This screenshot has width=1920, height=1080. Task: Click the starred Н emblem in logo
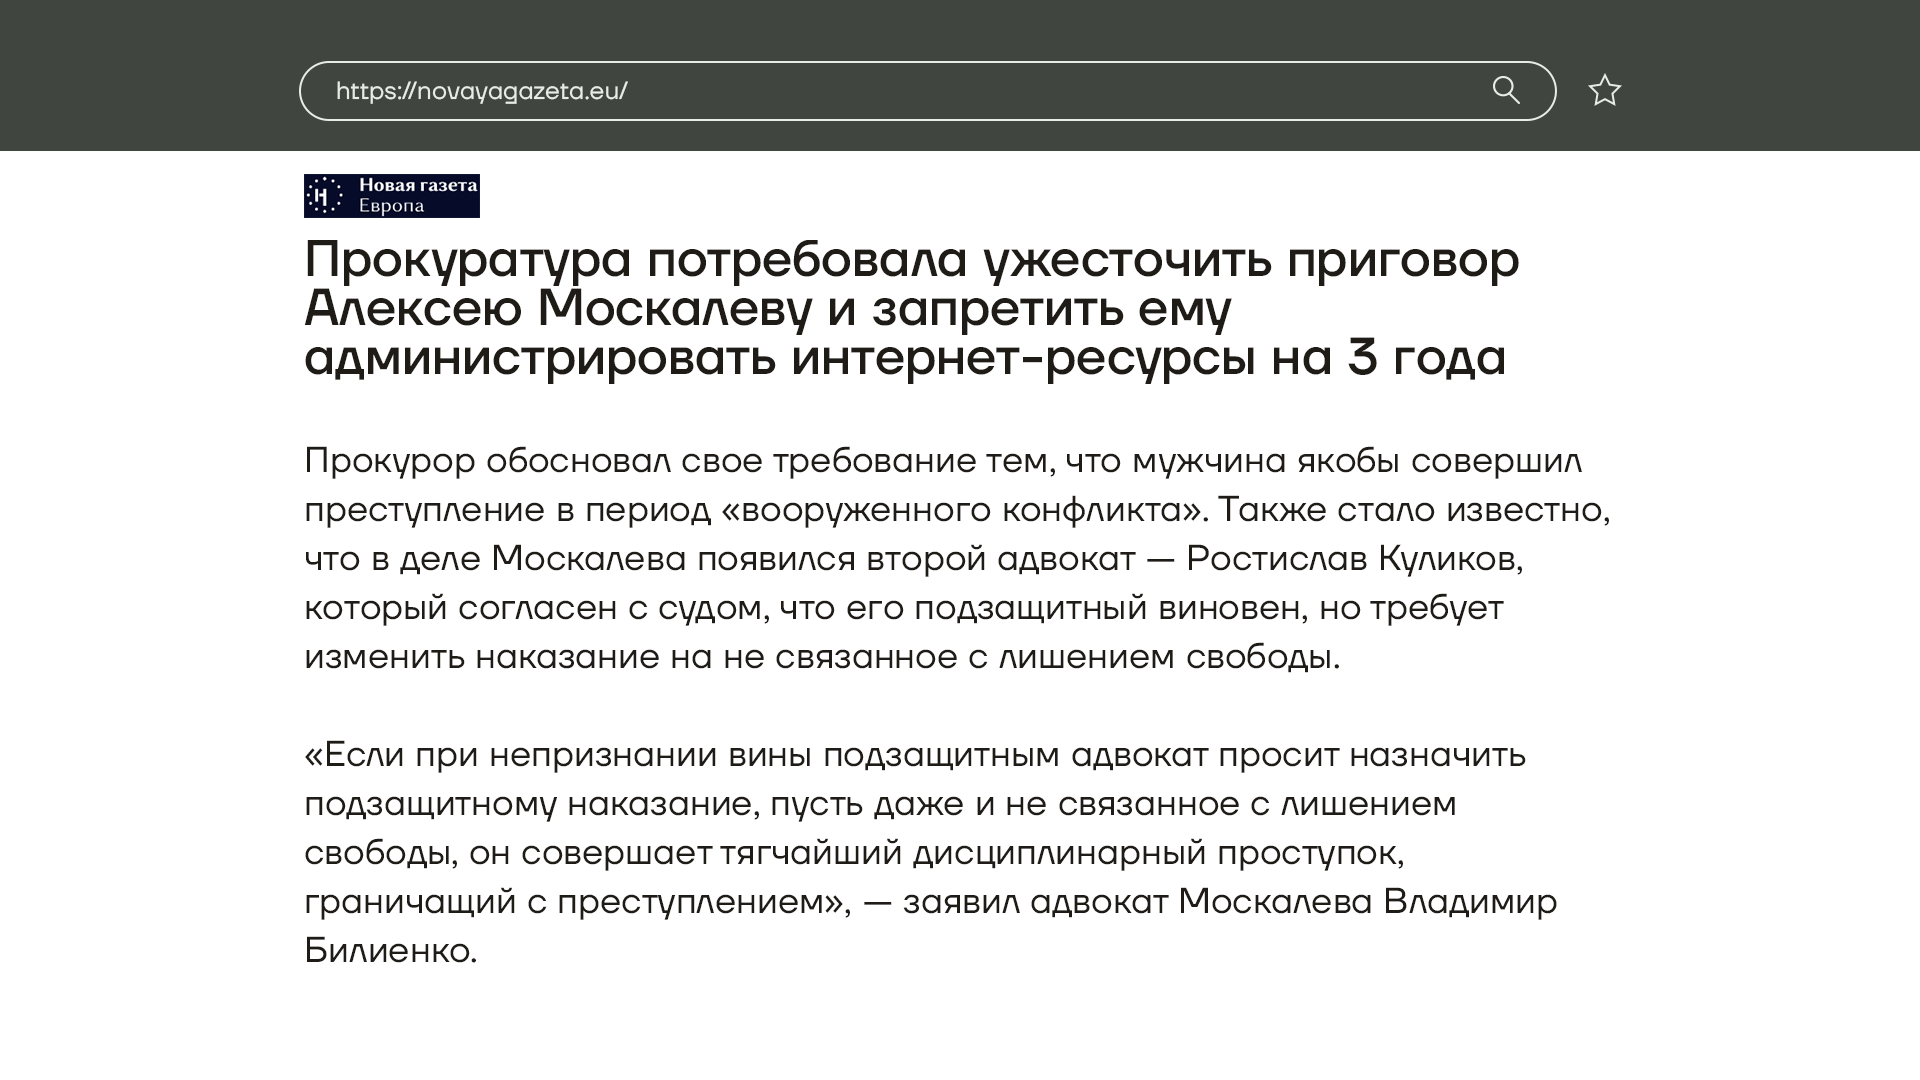click(x=322, y=196)
